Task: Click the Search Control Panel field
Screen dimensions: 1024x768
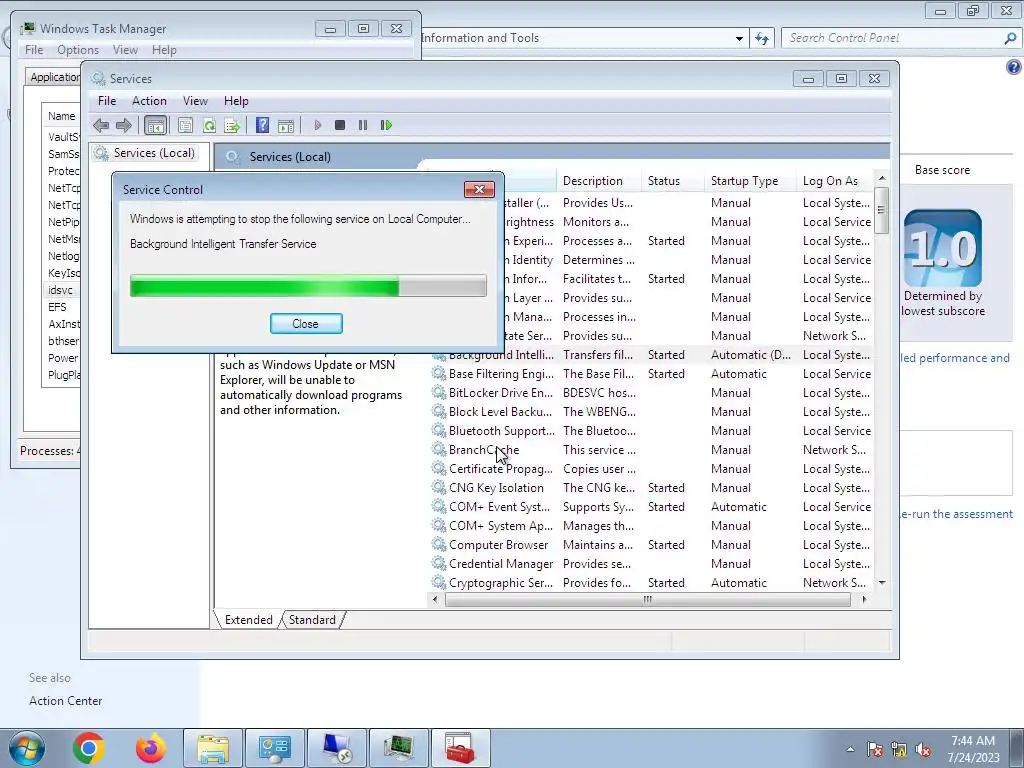Action: tap(895, 38)
